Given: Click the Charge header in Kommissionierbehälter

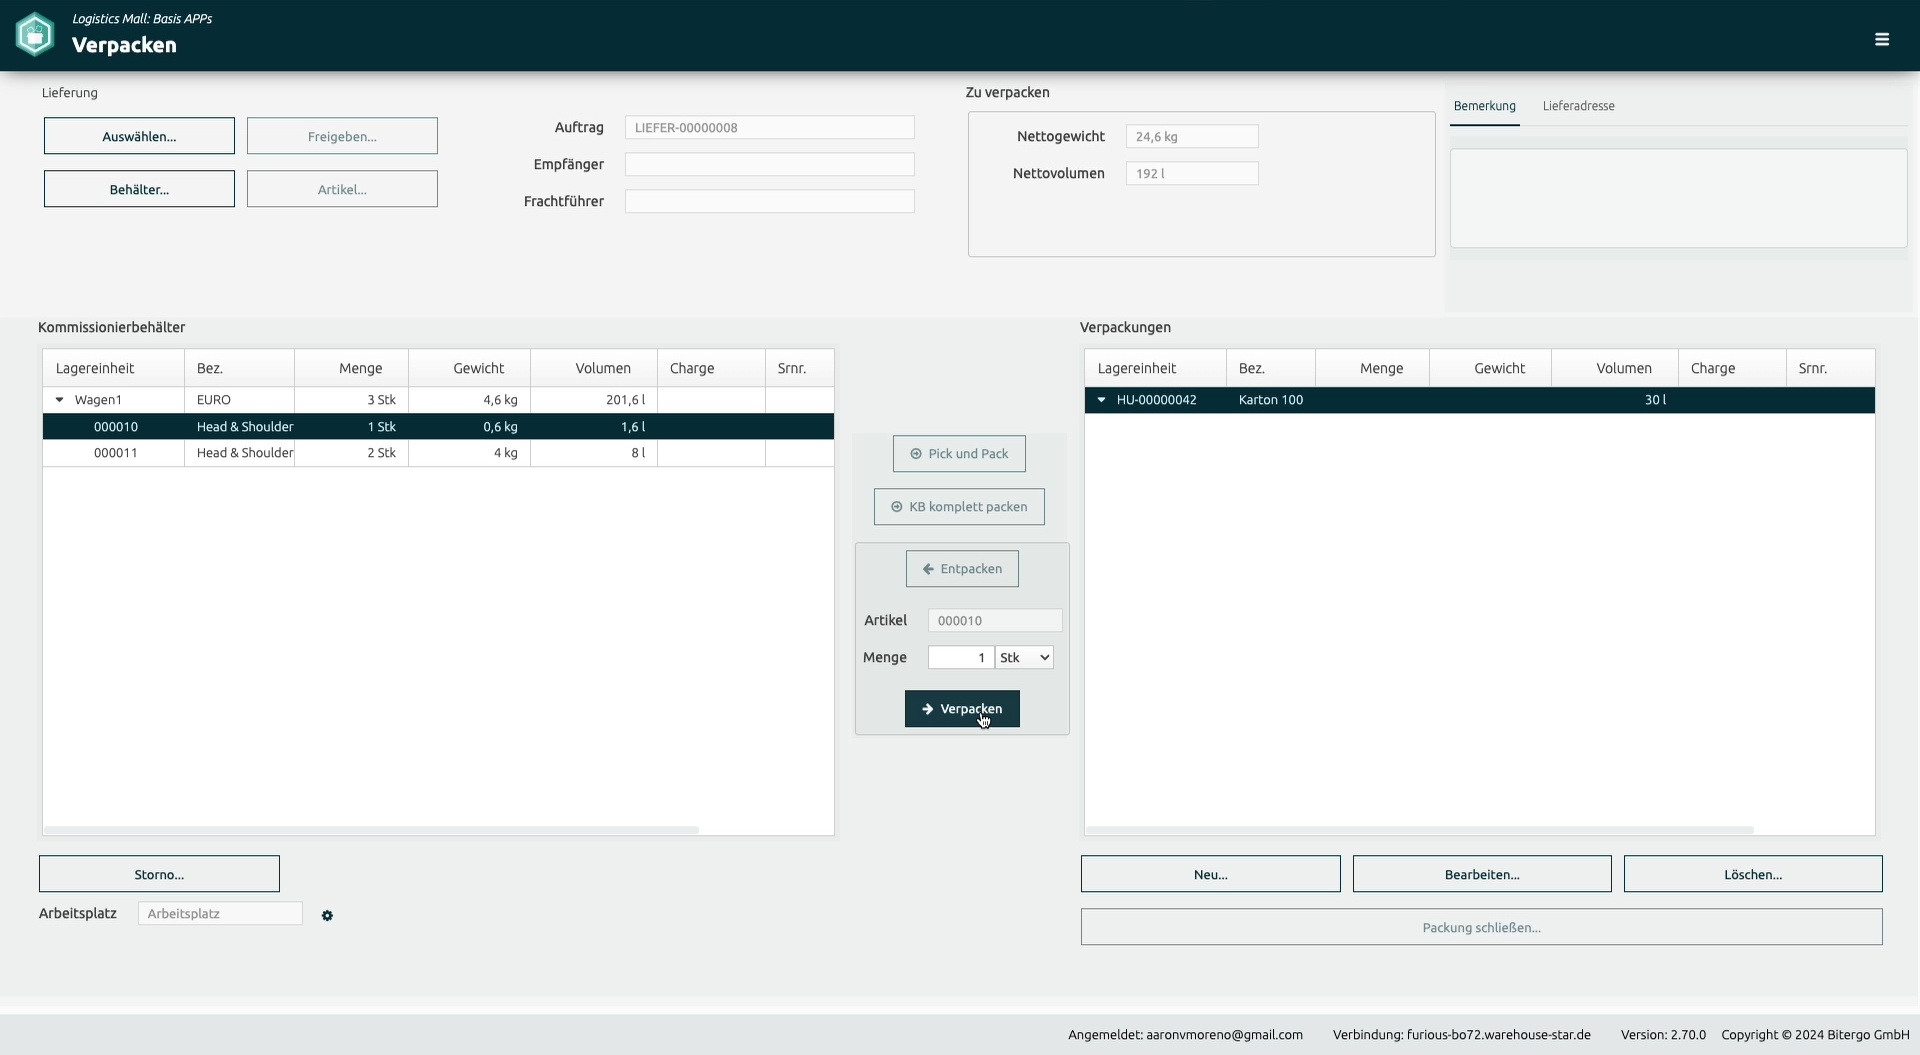Looking at the screenshot, I should 711,368.
